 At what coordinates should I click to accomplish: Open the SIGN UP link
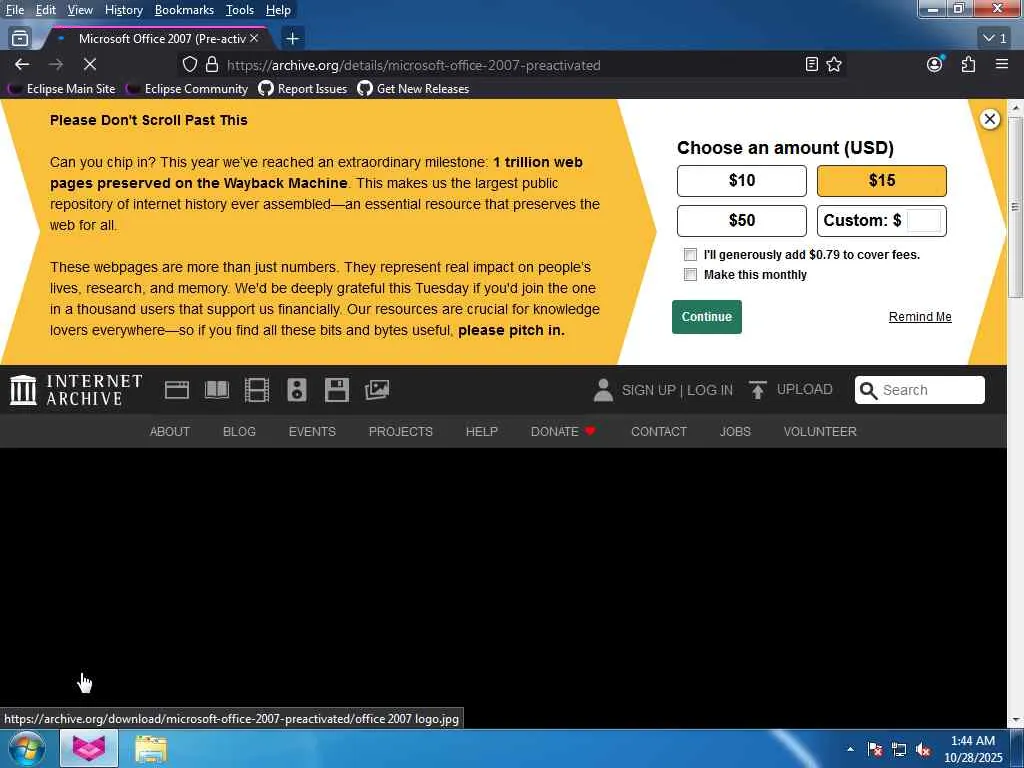(648, 390)
